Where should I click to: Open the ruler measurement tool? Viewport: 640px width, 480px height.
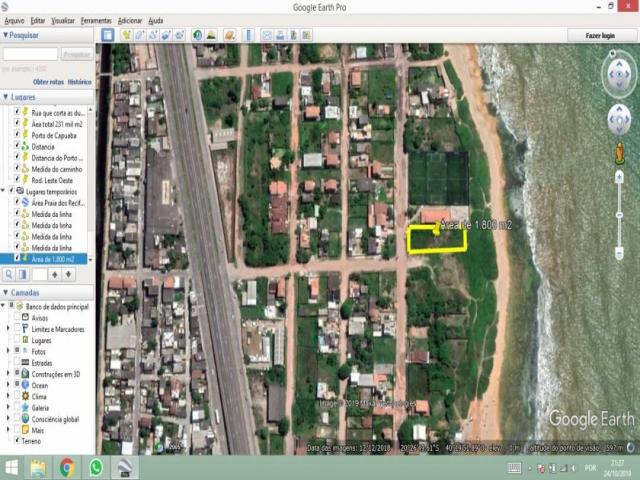click(x=249, y=35)
